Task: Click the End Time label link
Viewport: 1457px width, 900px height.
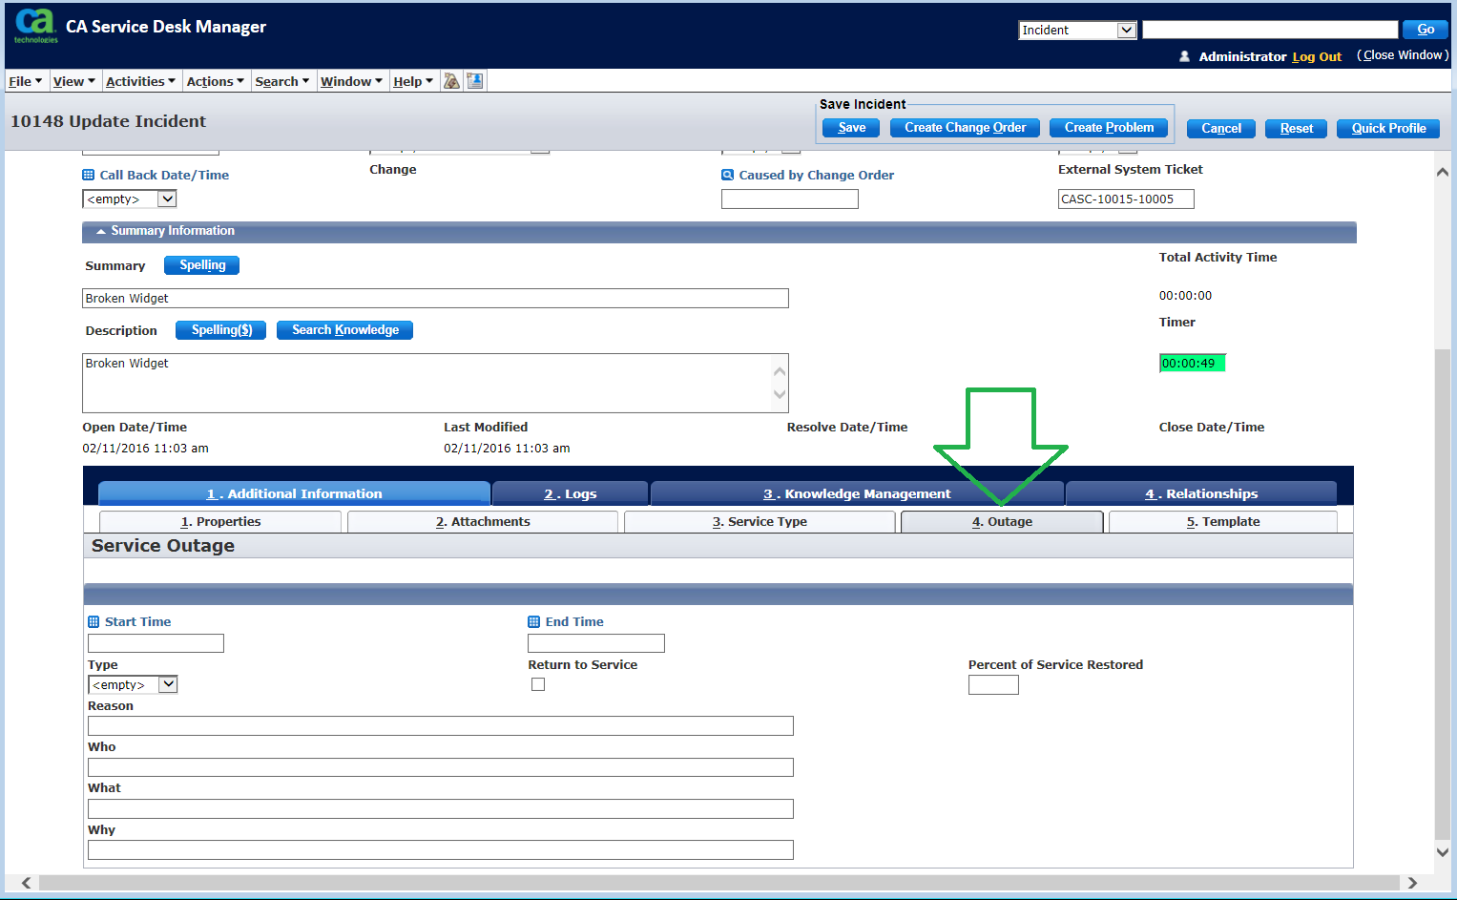Action: (574, 622)
